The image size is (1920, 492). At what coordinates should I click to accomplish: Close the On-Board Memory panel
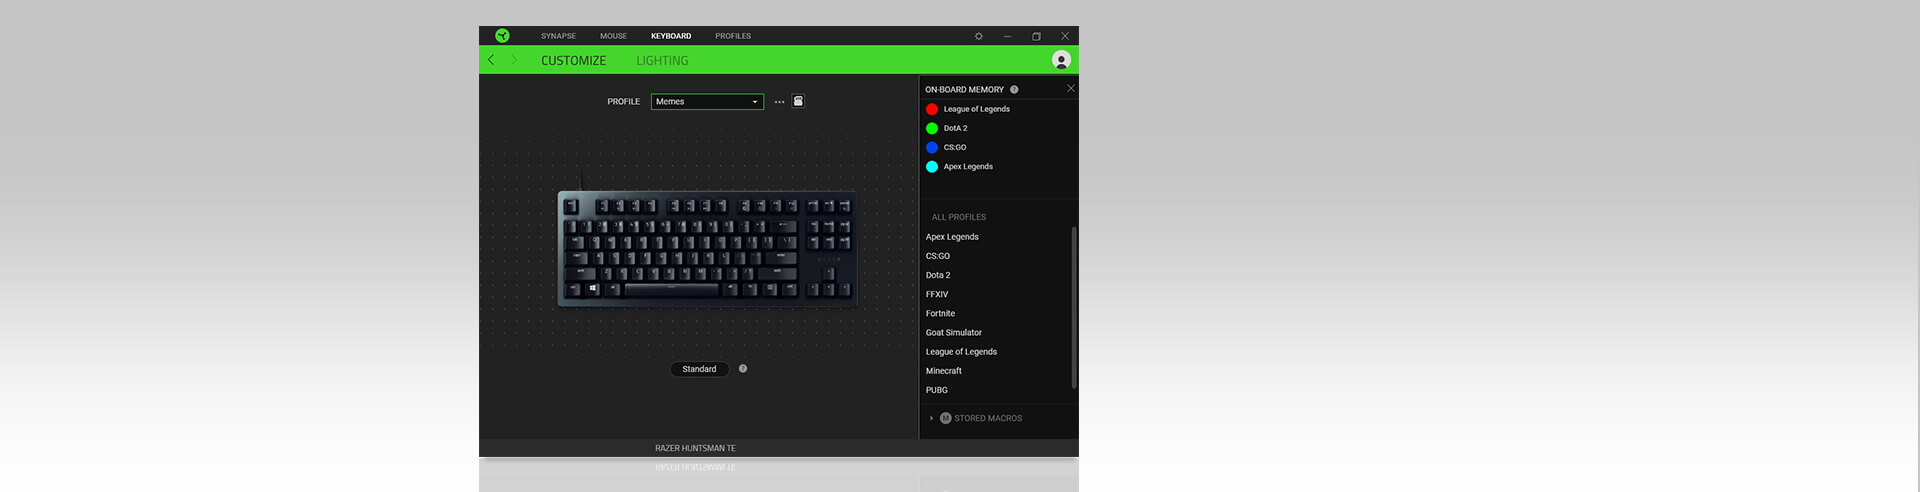1070,88
